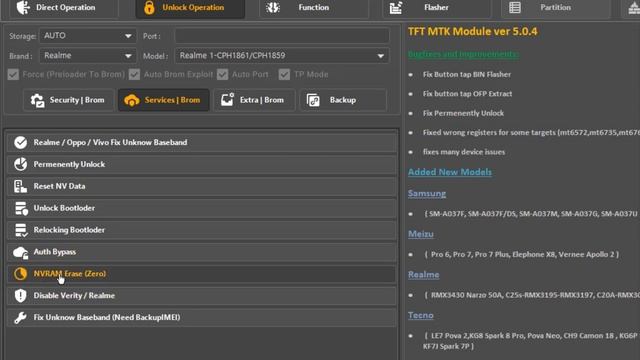Switch to Unlock Operation tab
Screen dimensions: 640x360
coord(190,8)
